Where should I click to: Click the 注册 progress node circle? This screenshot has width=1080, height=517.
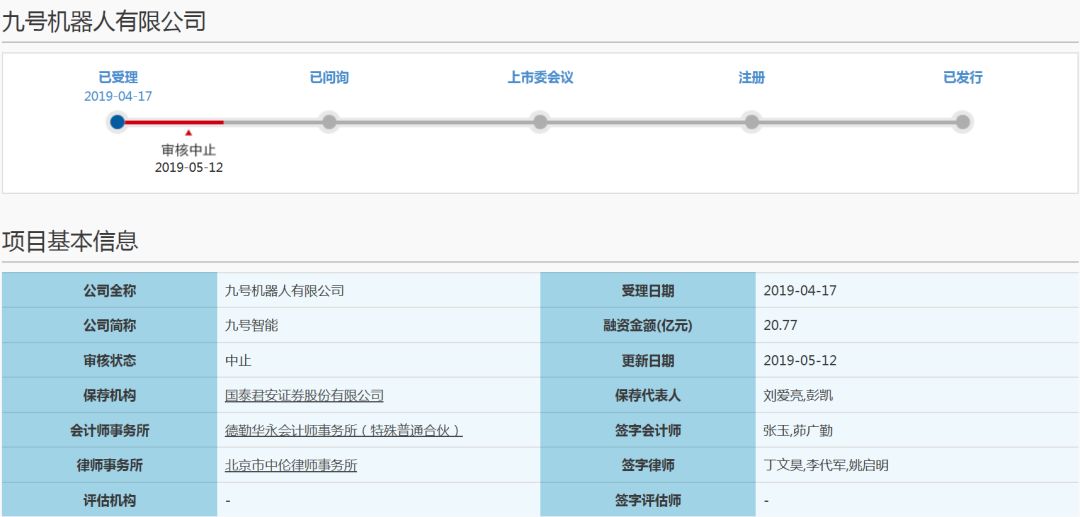[751, 122]
